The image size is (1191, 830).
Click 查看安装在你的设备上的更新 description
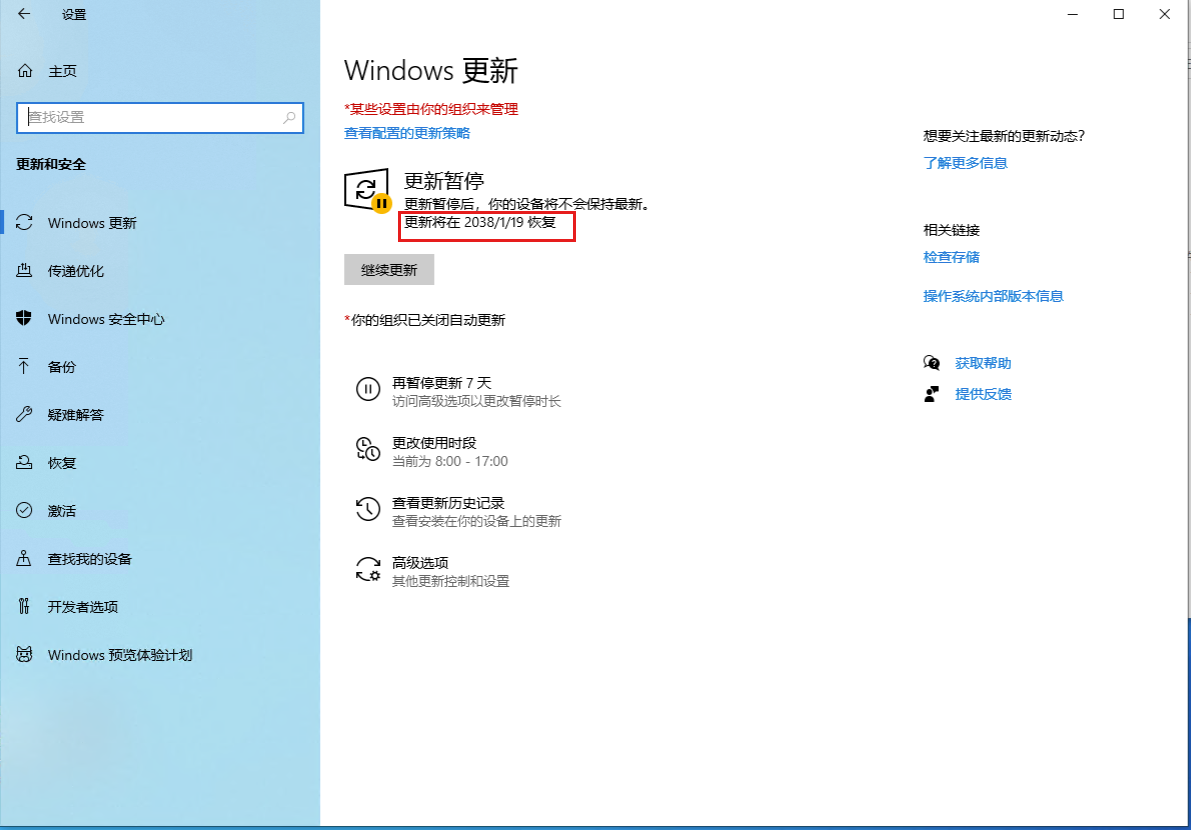tap(476, 521)
